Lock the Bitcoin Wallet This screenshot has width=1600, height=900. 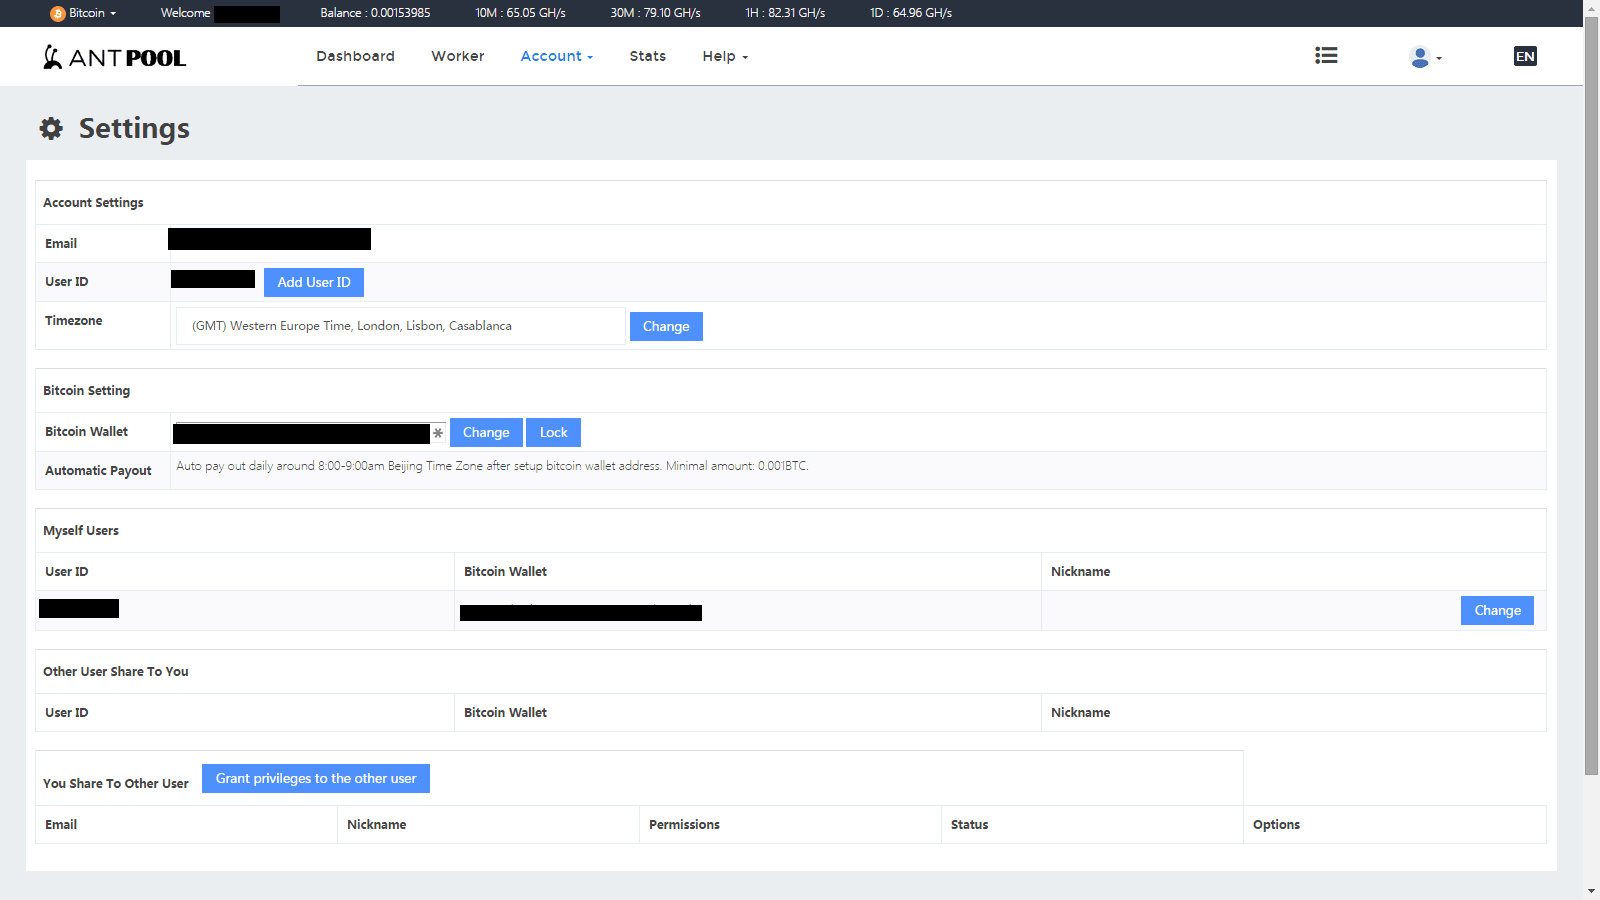click(554, 432)
